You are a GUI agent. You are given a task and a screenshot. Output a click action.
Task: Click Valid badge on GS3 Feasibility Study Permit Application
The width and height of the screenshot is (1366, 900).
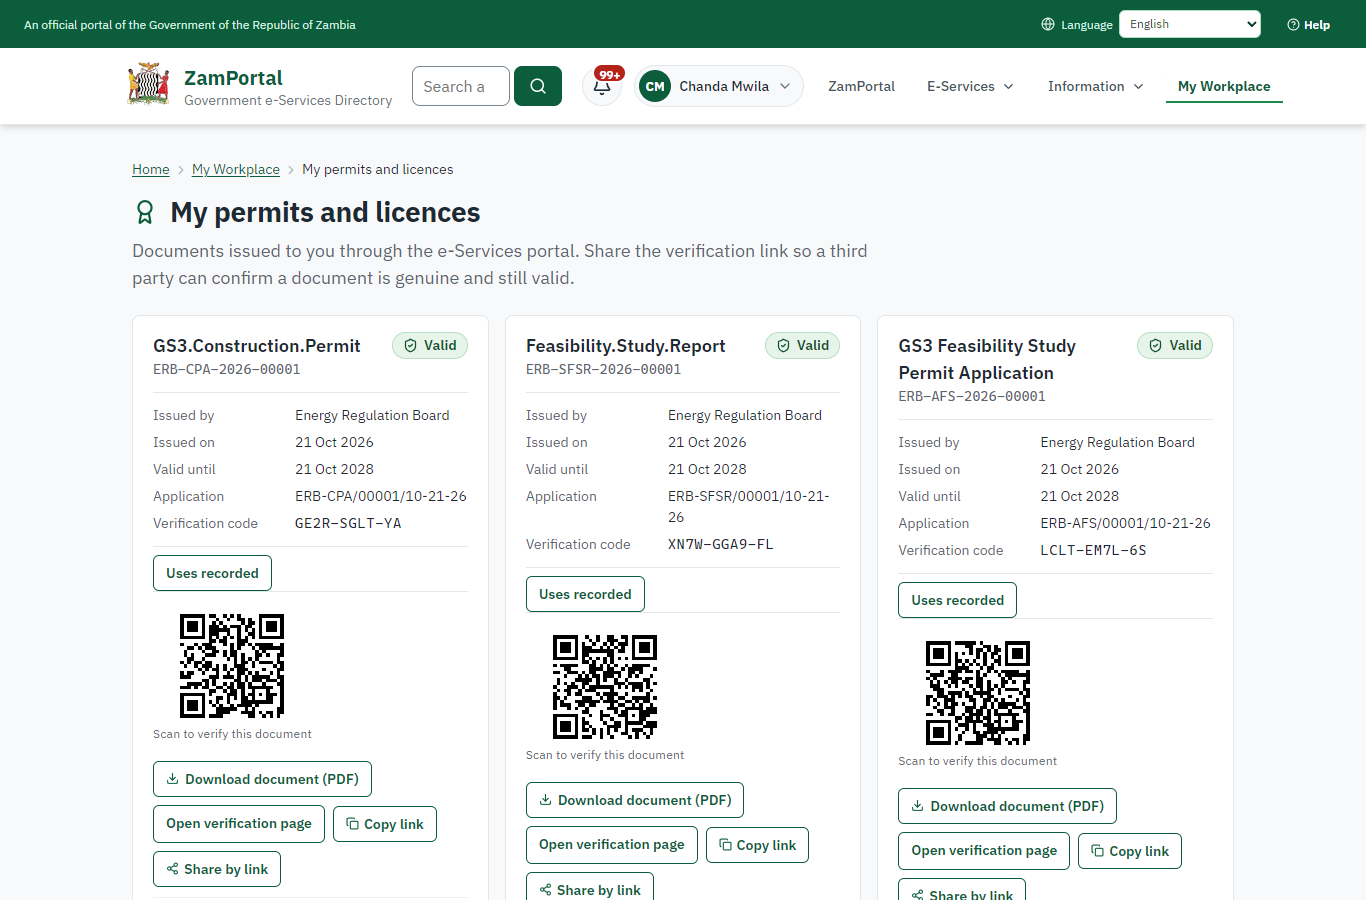[x=1175, y=345]
